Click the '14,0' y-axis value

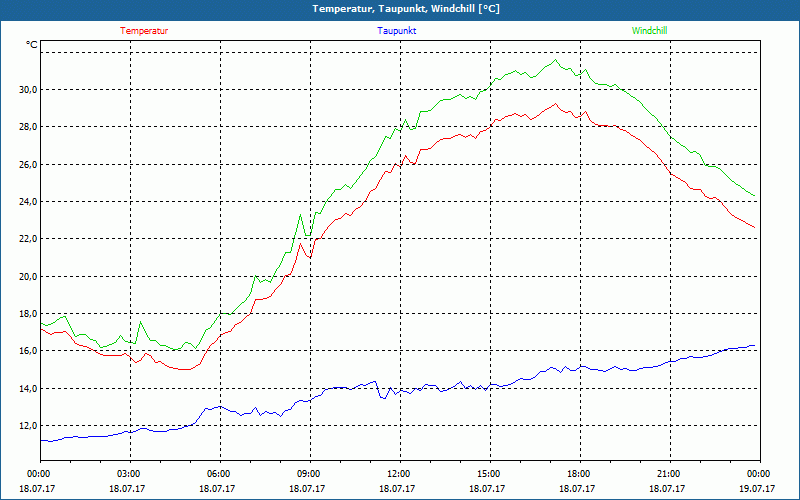29,389
